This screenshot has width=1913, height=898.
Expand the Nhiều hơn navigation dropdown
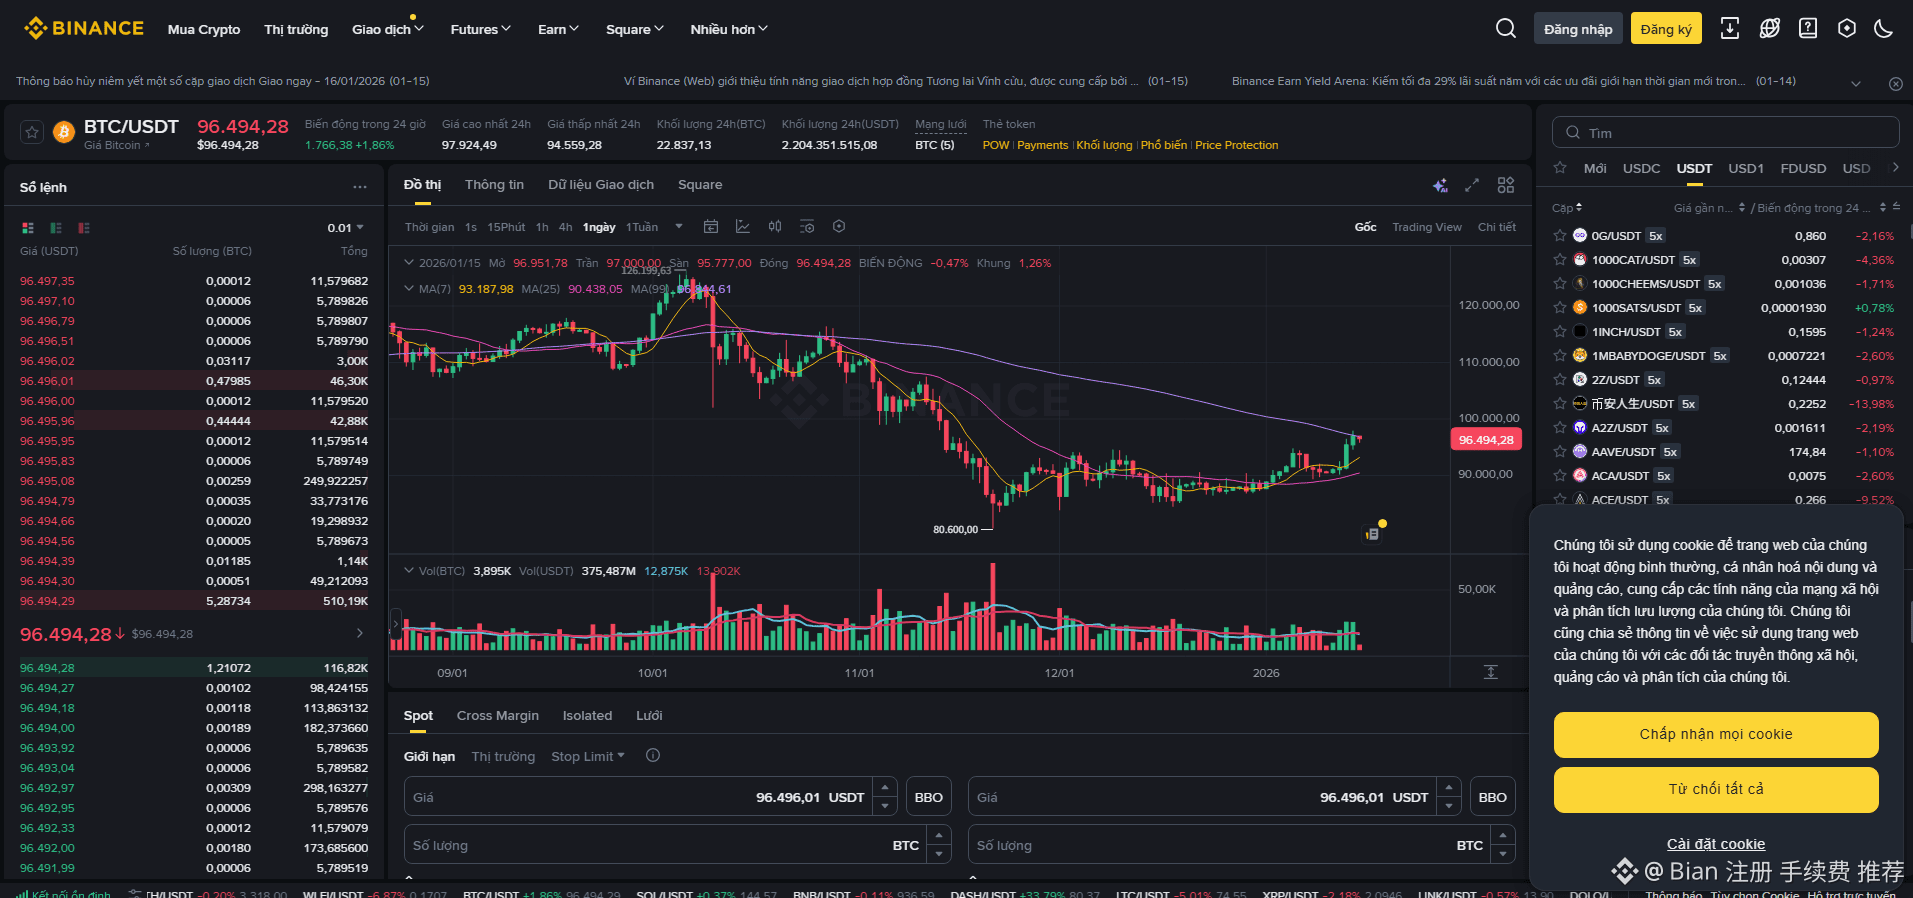(x=729, y=29)
